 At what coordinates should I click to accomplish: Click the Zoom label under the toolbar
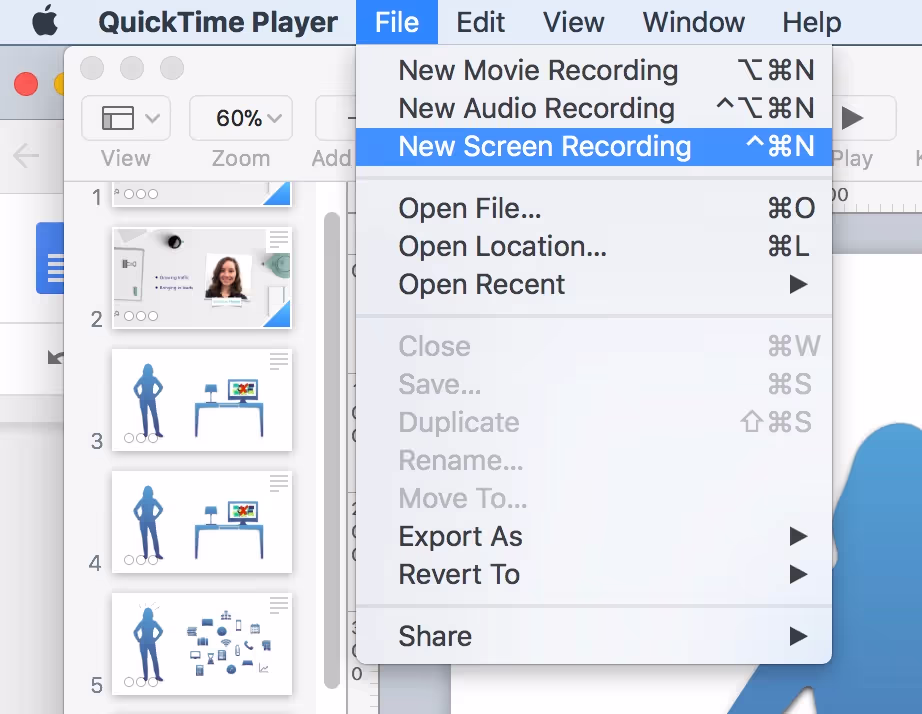[240, 158]
